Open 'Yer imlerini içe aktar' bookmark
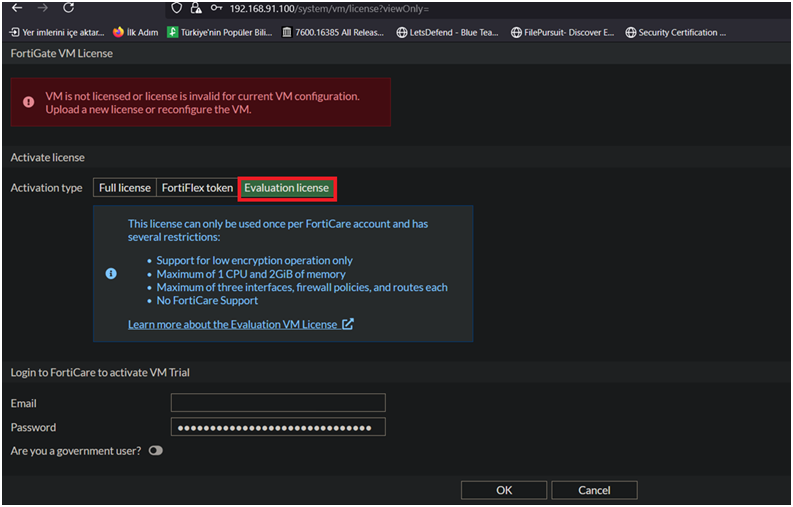This screenshot has height=507, width=793. coord(57,32)
